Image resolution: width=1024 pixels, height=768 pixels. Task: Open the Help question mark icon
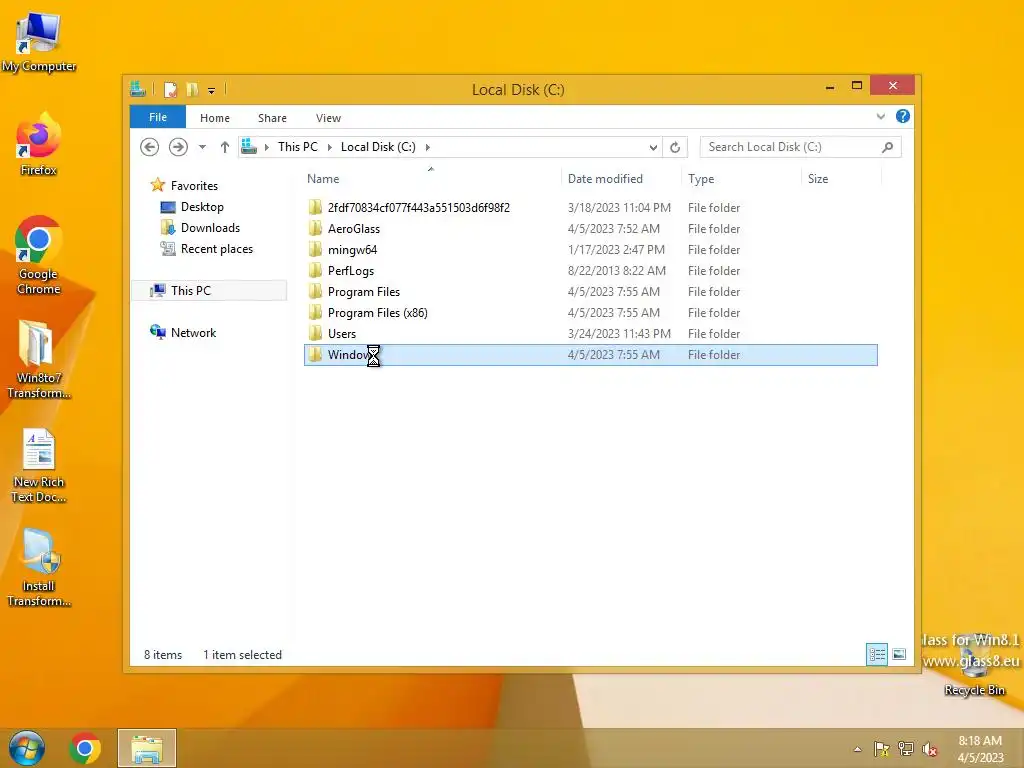click(x=903, y=116)
